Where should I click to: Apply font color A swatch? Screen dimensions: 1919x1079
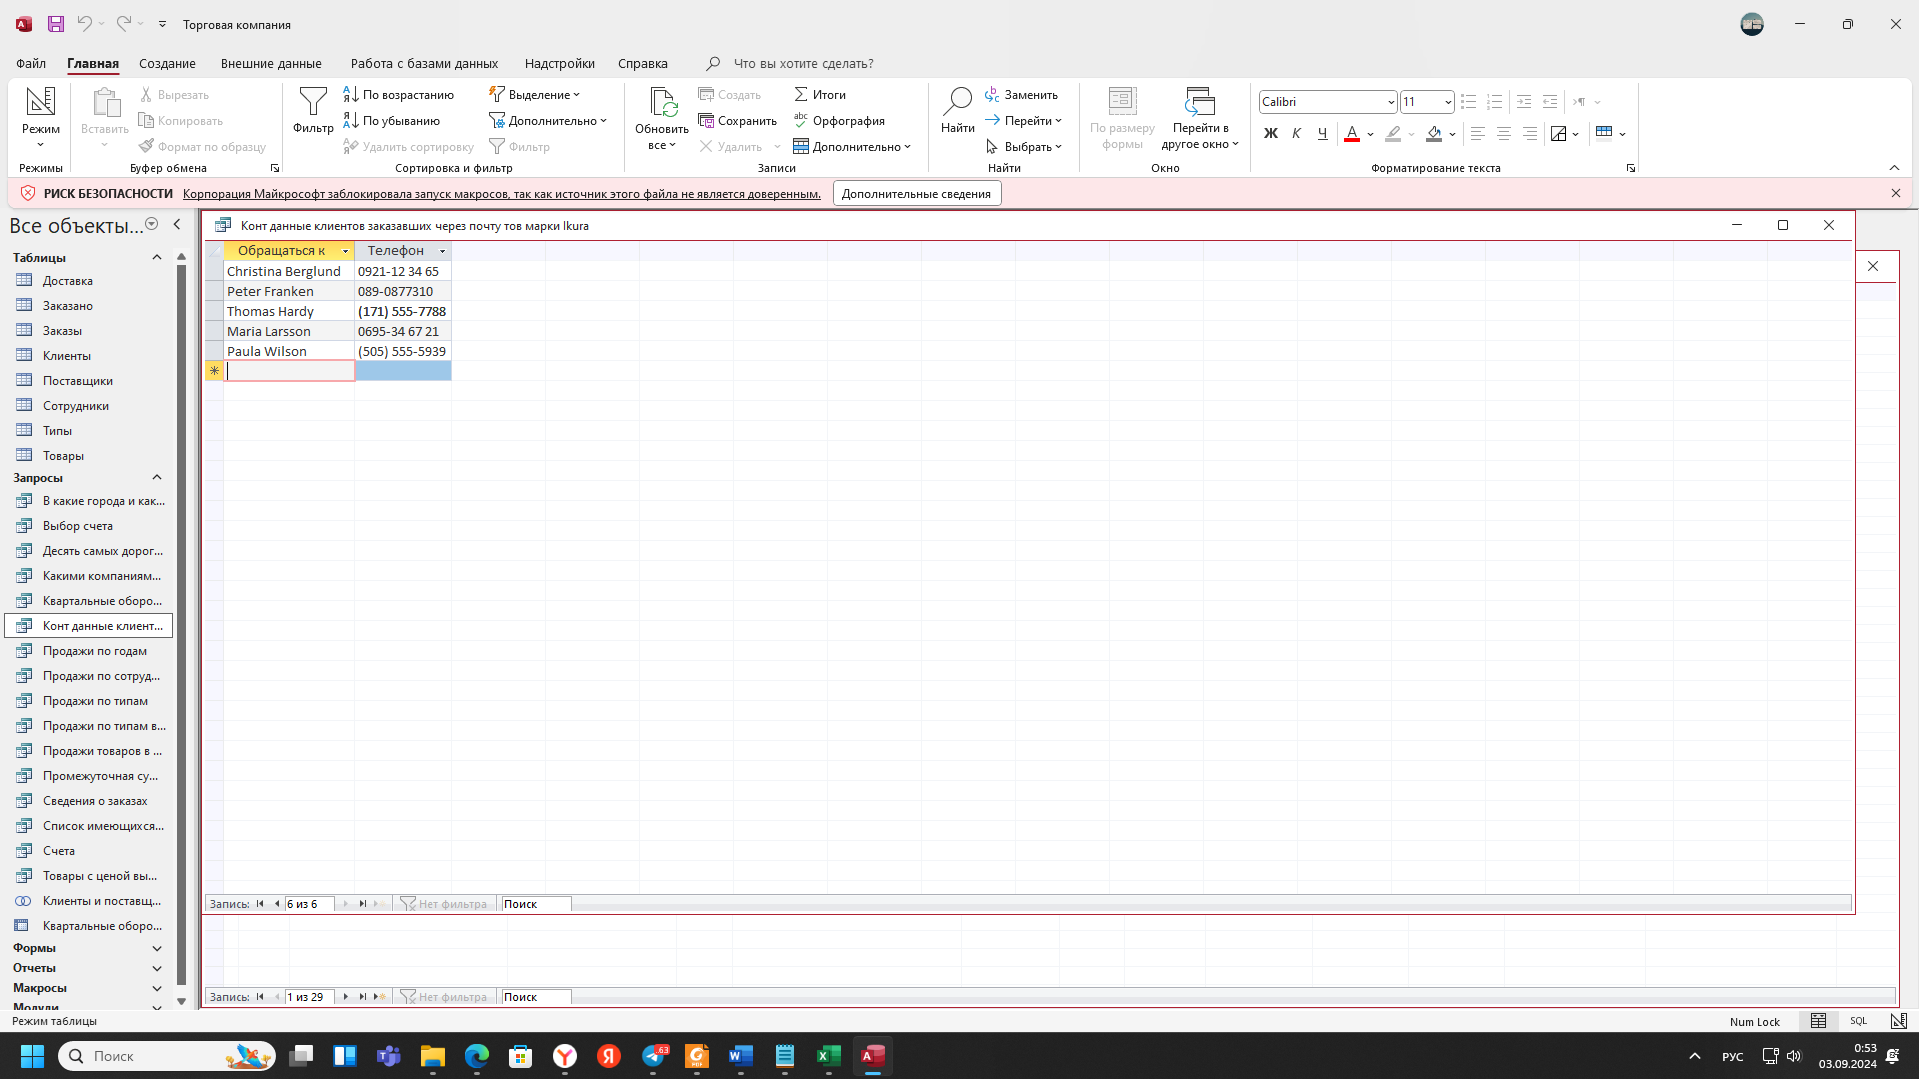[1352, 133]
